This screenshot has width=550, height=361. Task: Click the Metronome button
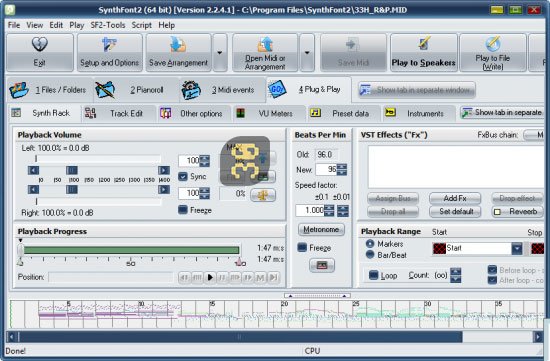pos(321,229)
